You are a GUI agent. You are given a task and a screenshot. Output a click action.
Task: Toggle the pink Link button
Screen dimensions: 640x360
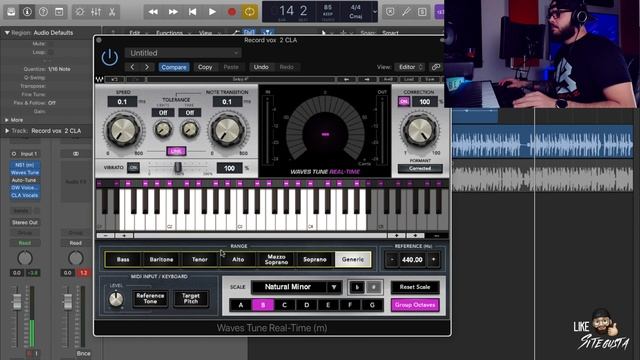(176, 151)
